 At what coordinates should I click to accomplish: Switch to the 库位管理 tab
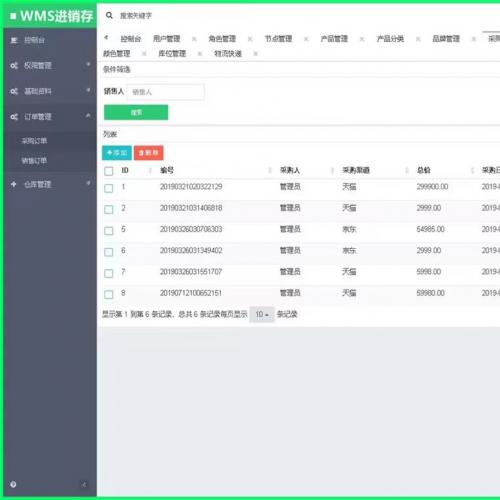[172, 54]
